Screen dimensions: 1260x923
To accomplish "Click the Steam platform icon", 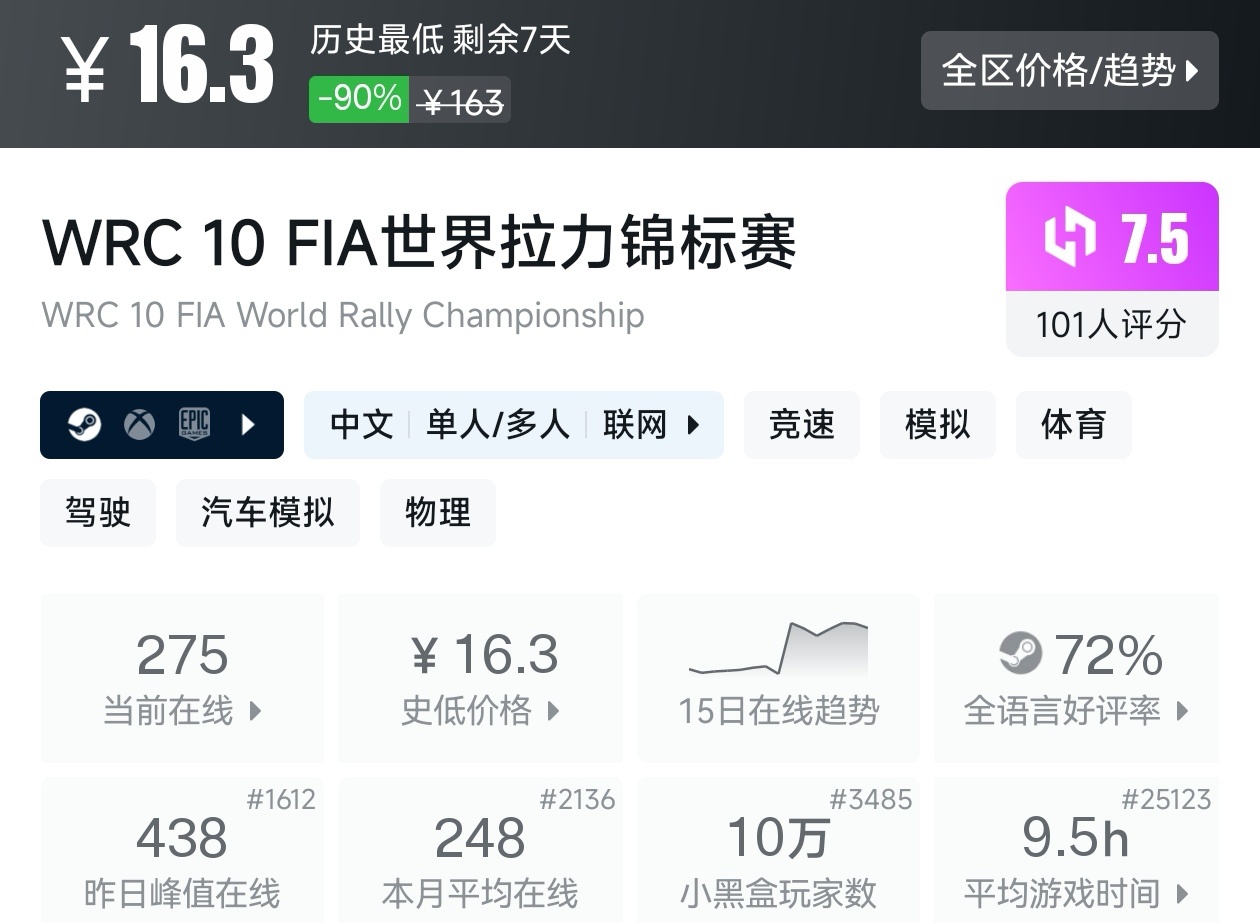I will click(84, 425).
